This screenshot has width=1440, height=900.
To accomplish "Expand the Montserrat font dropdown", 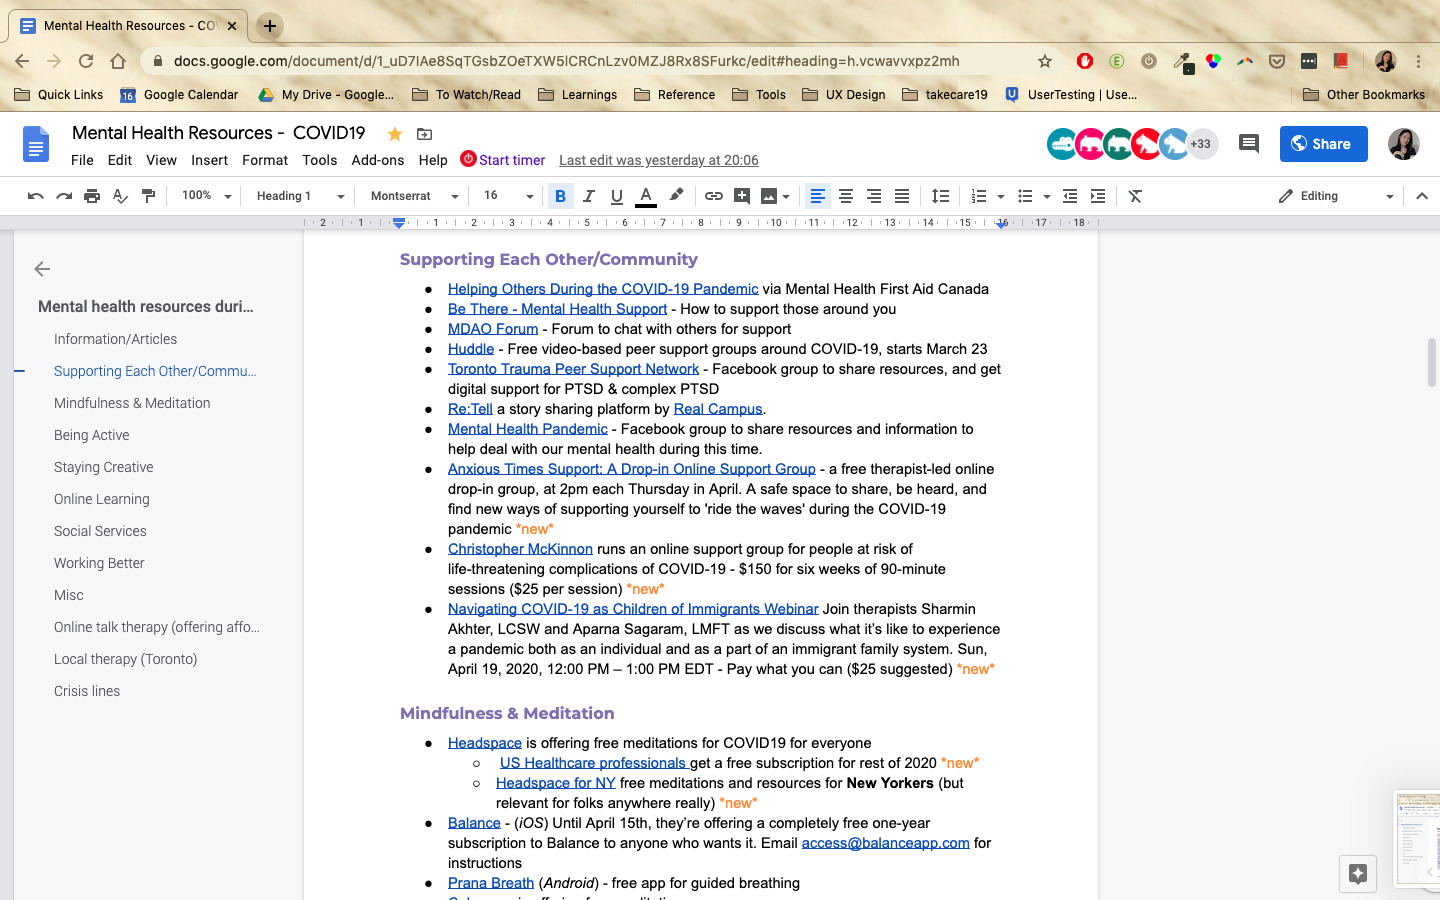I will [414, 196].
